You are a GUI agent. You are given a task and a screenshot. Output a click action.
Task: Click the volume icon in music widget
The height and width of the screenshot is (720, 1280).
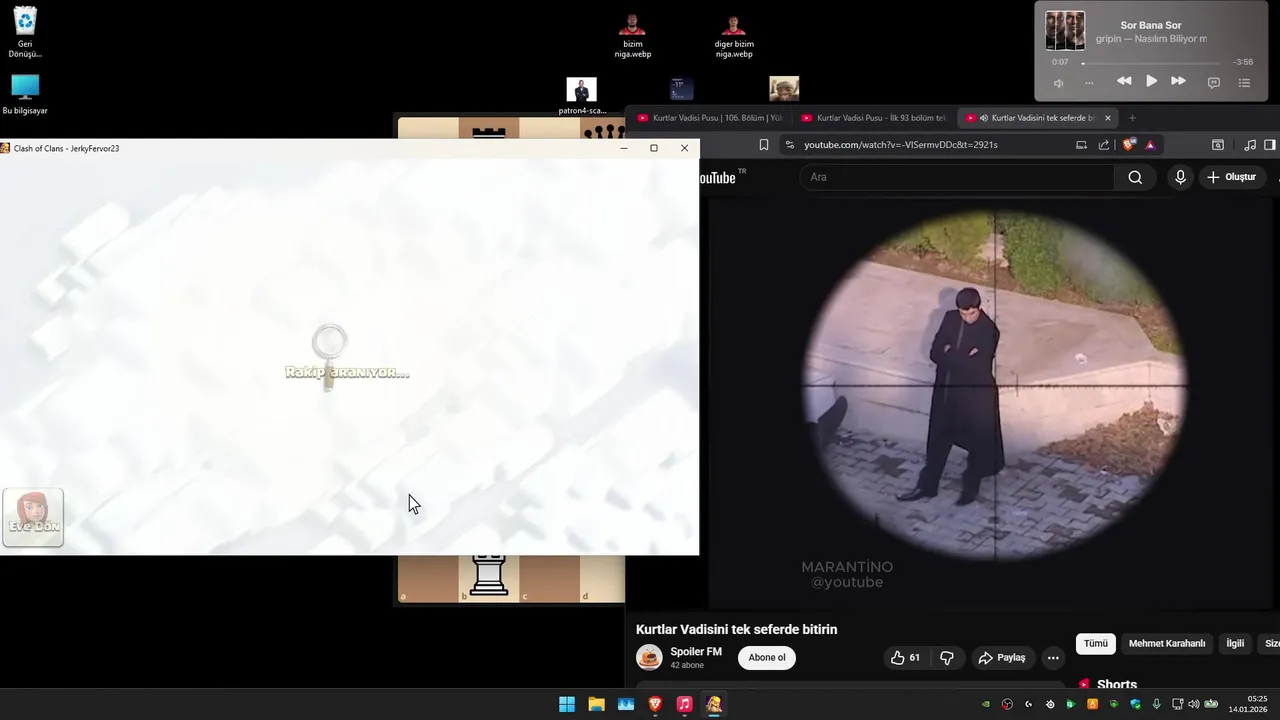pyautogui.click(x=1059, y=83)
